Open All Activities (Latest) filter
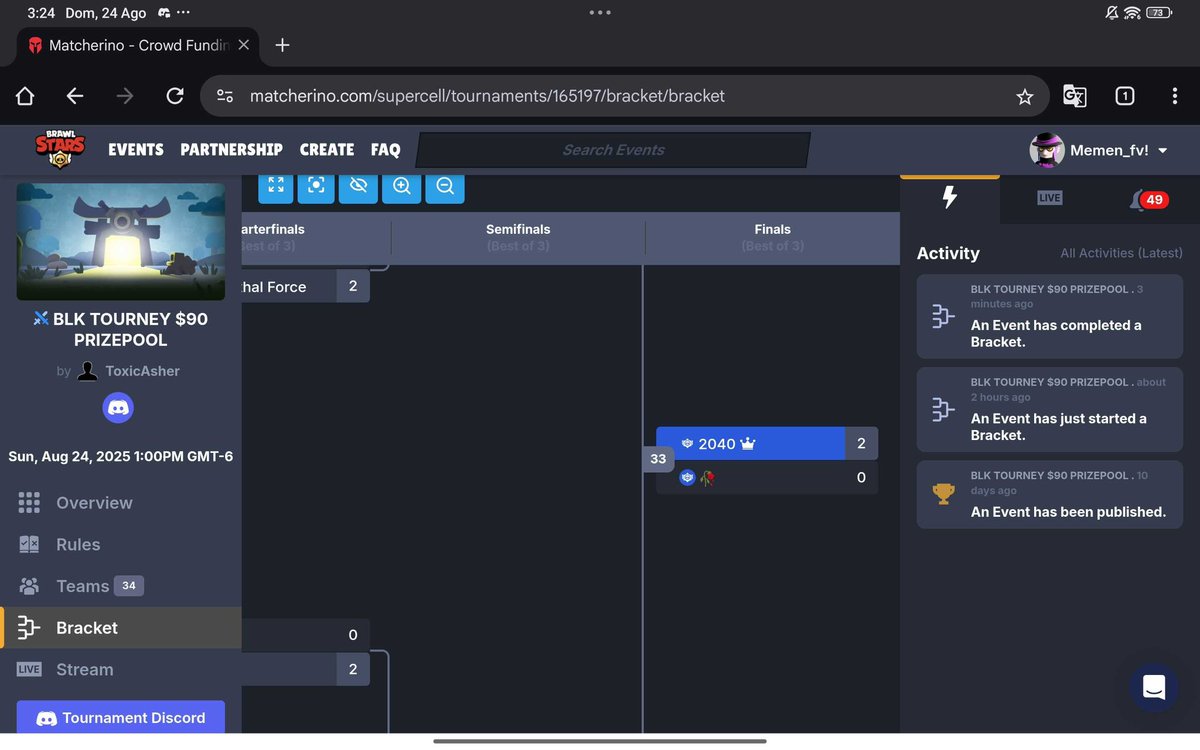Screen dimensions: 1200x750 pyautogui.click(x=1121, y=253)
